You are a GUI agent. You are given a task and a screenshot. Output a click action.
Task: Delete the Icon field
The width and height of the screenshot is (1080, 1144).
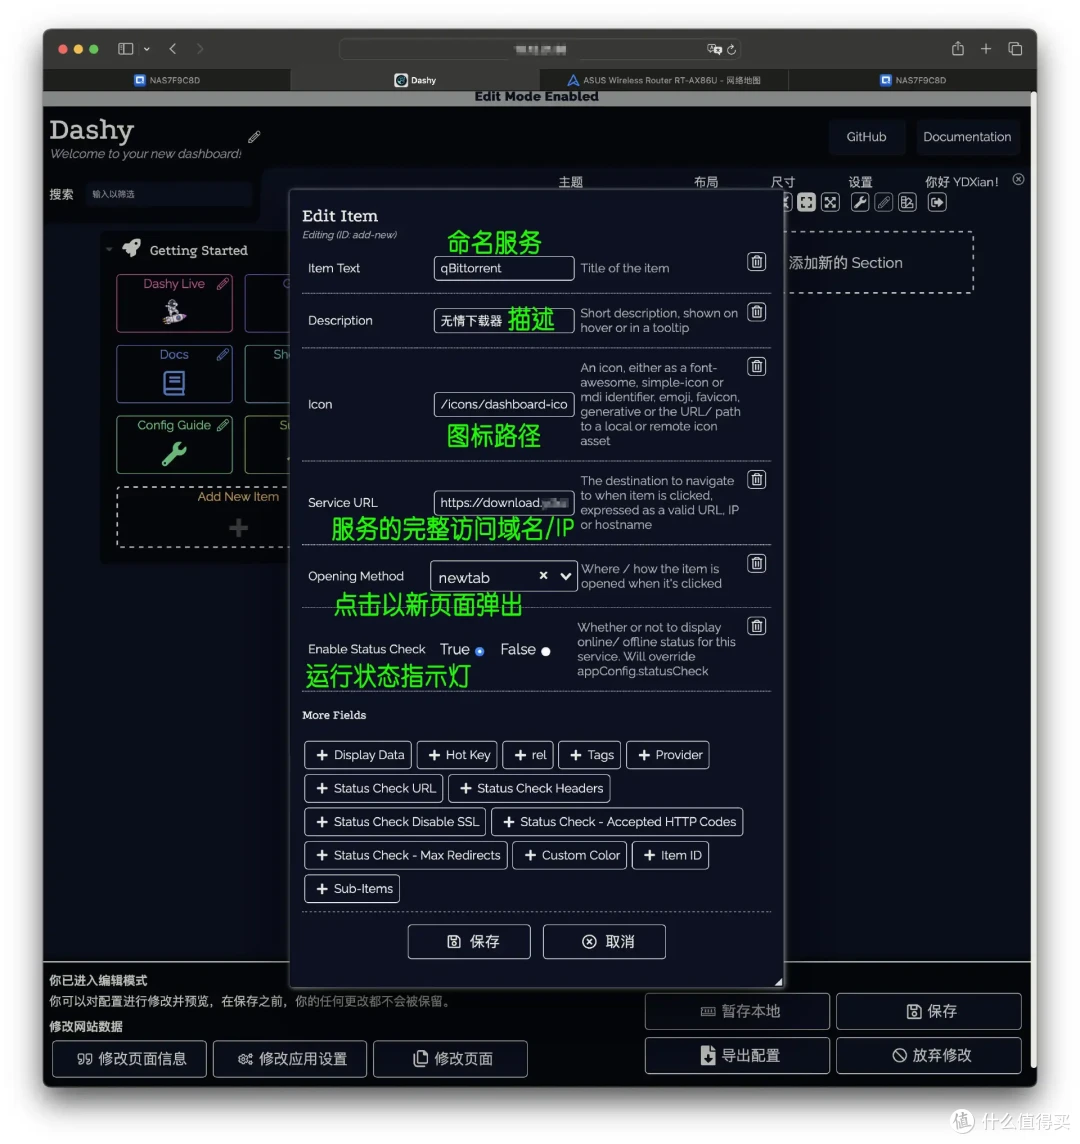pos(757,366)
